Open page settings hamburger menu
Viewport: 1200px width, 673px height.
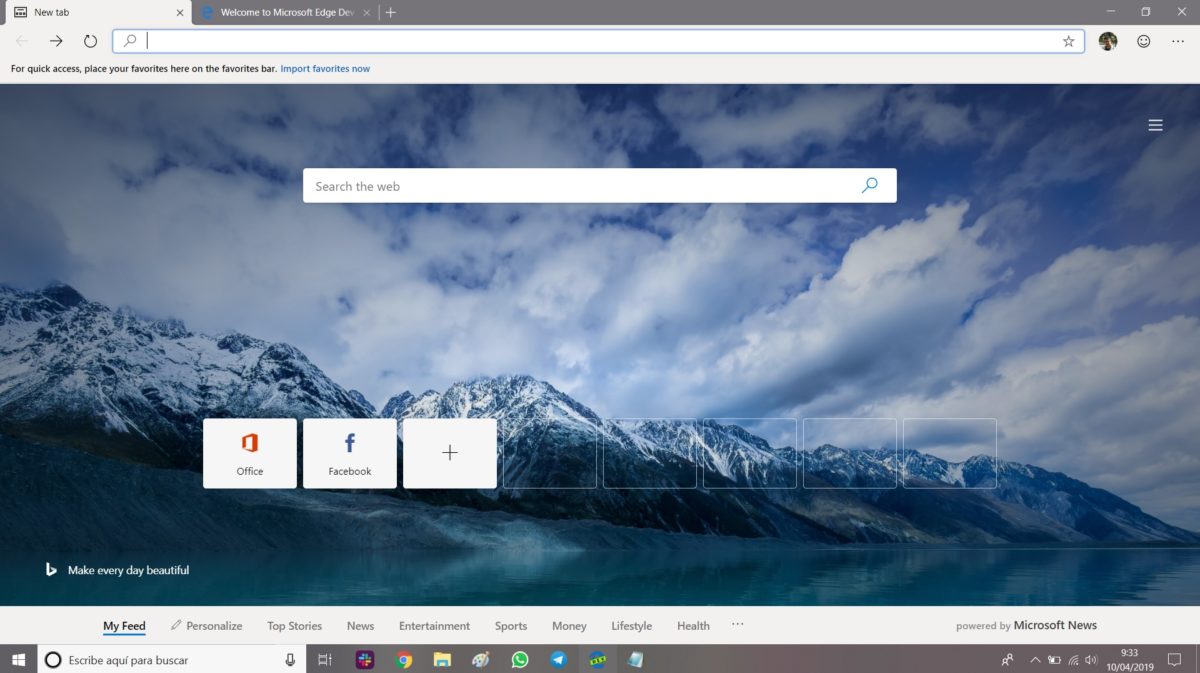coord(1155,125)
